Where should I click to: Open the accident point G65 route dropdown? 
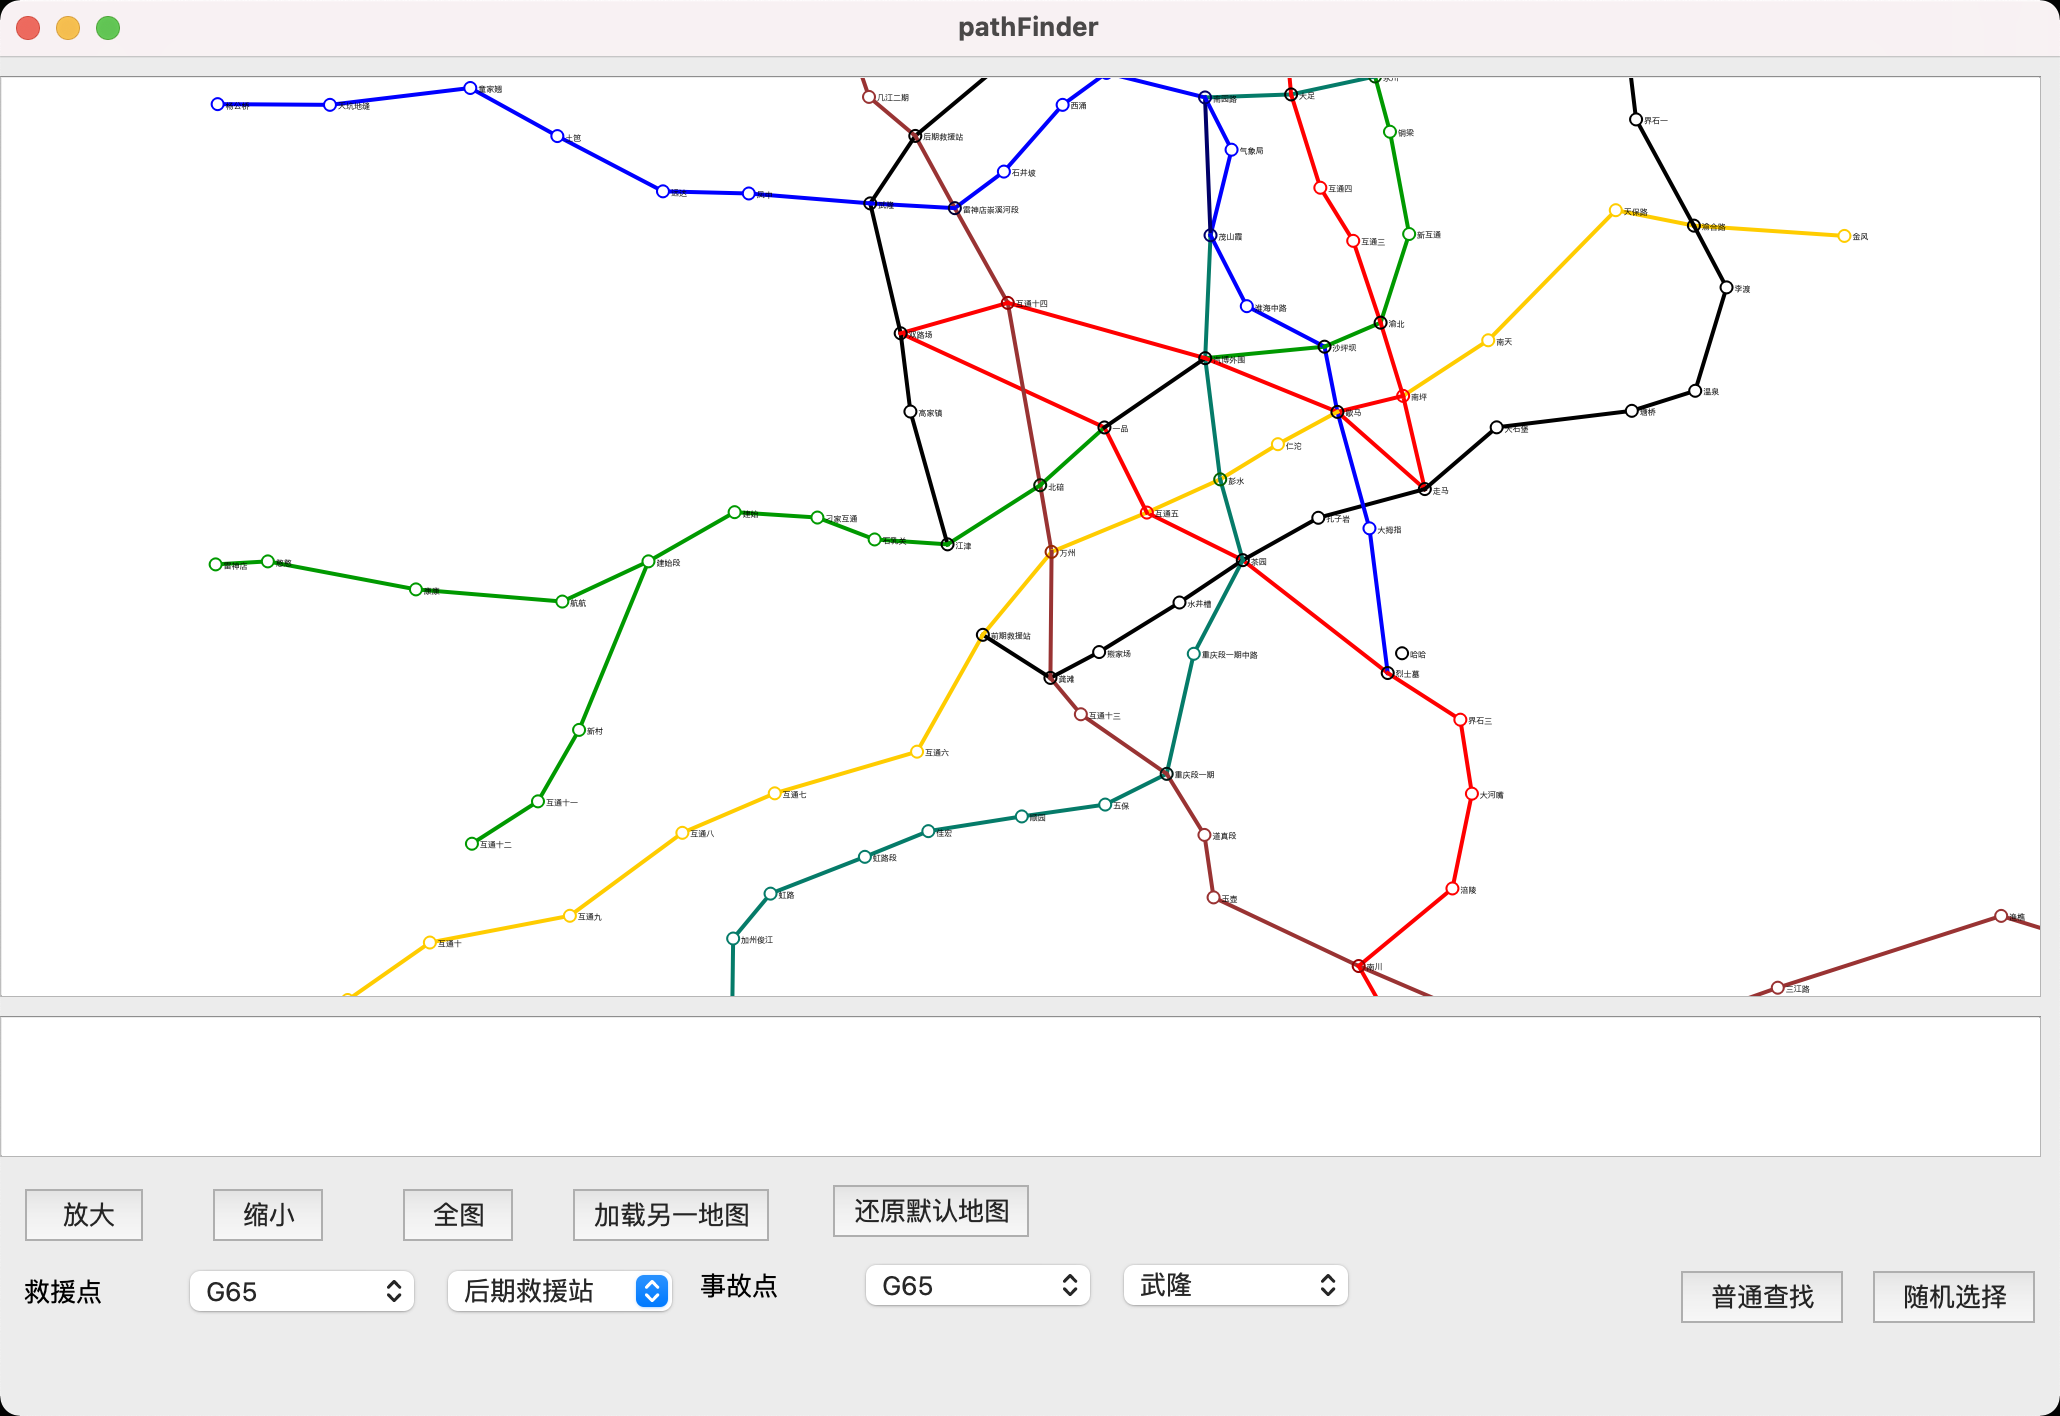click(x=977, y=1286)
